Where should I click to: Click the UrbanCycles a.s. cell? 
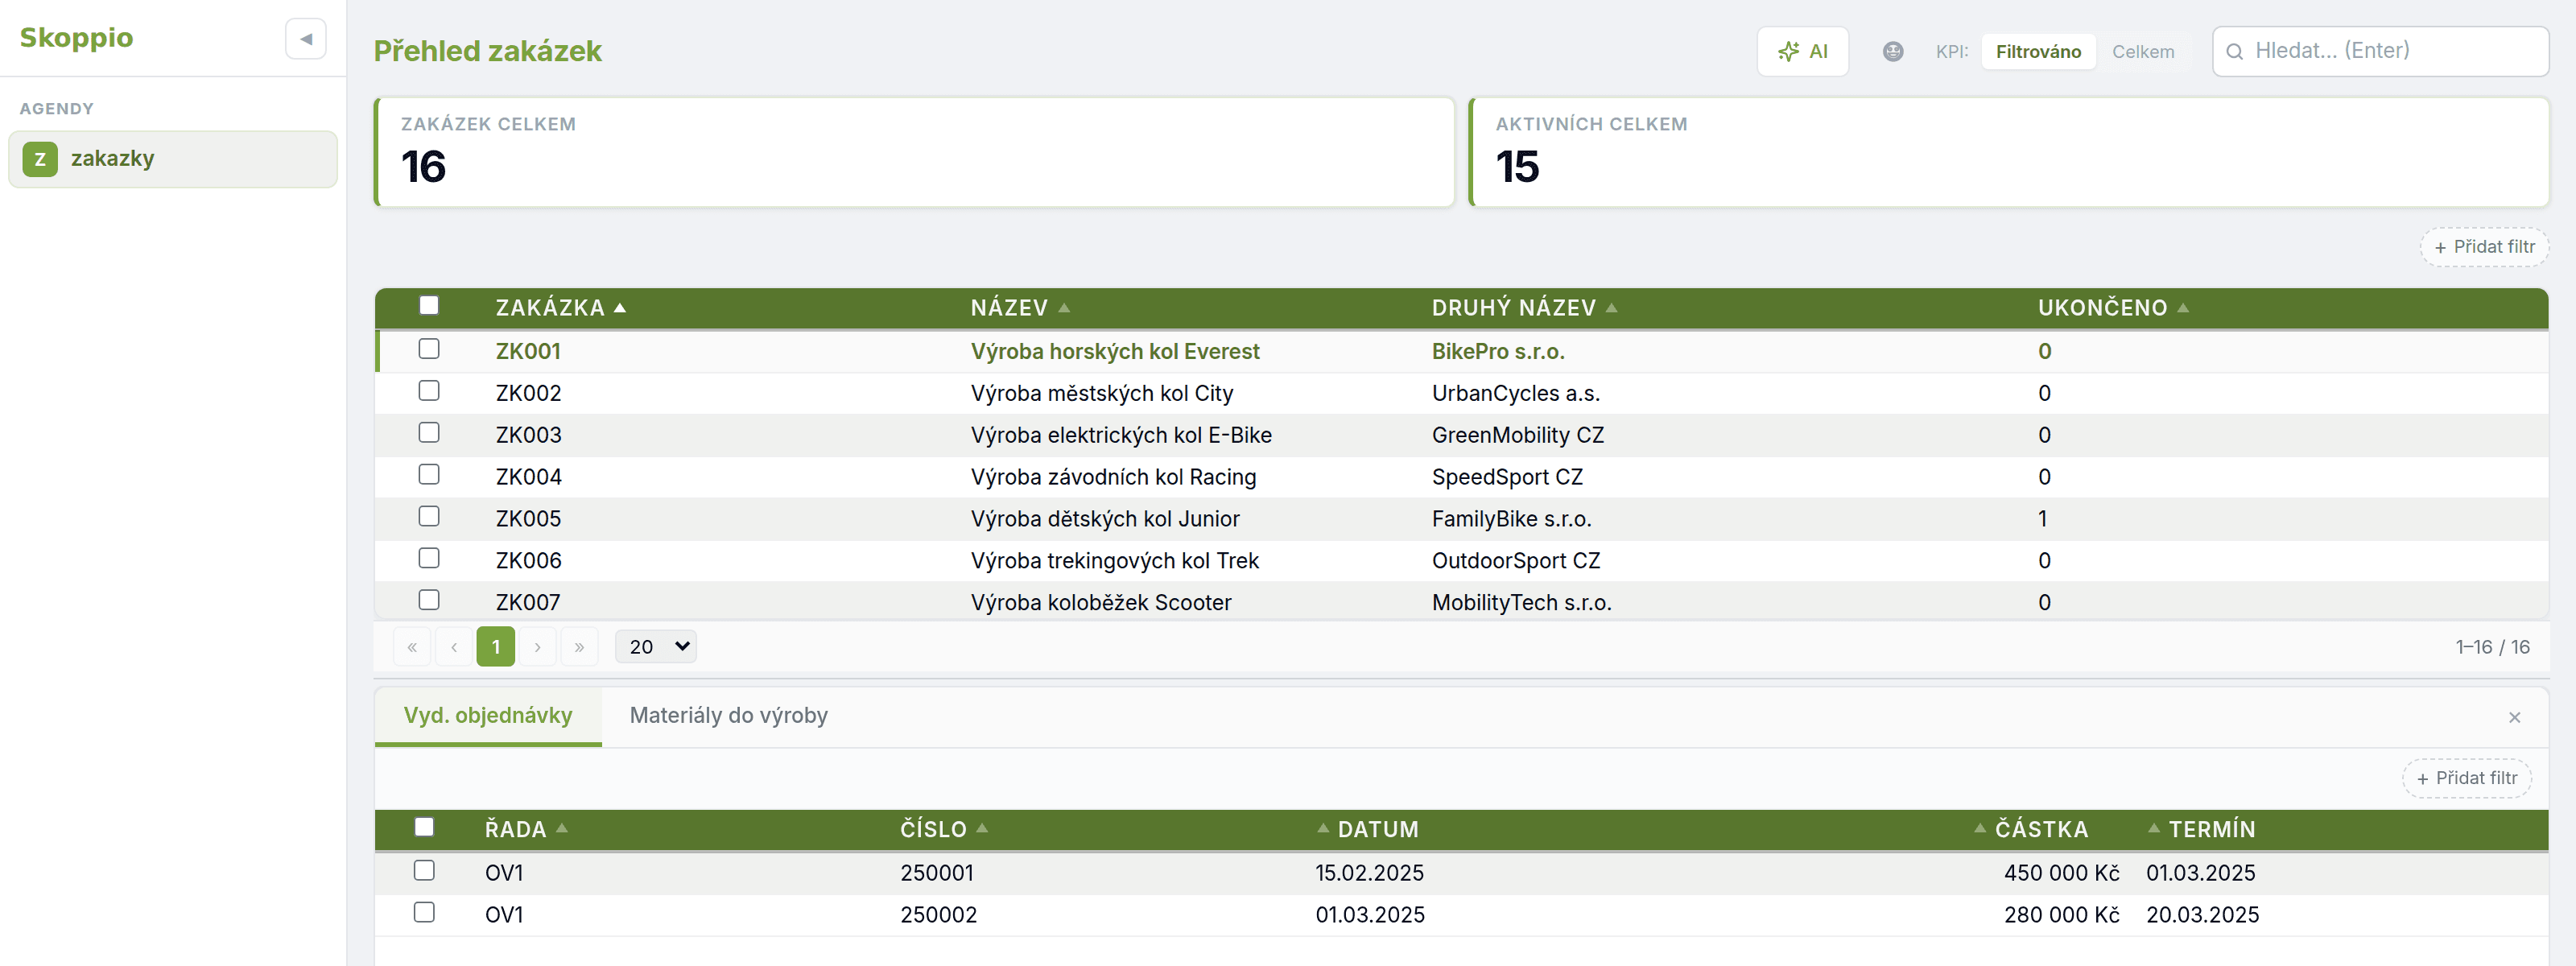coord(1516,394)
